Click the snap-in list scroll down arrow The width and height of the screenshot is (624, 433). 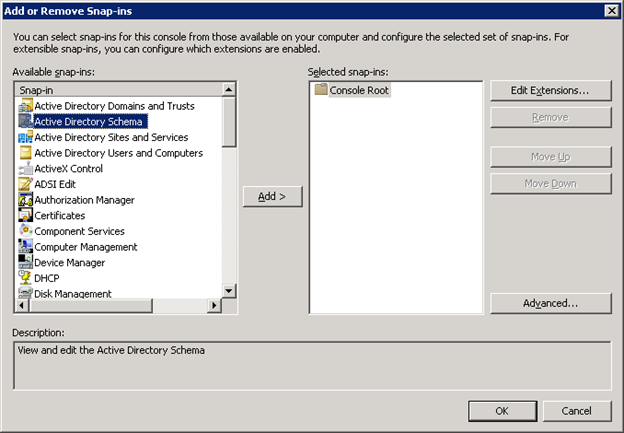(229, 291)
